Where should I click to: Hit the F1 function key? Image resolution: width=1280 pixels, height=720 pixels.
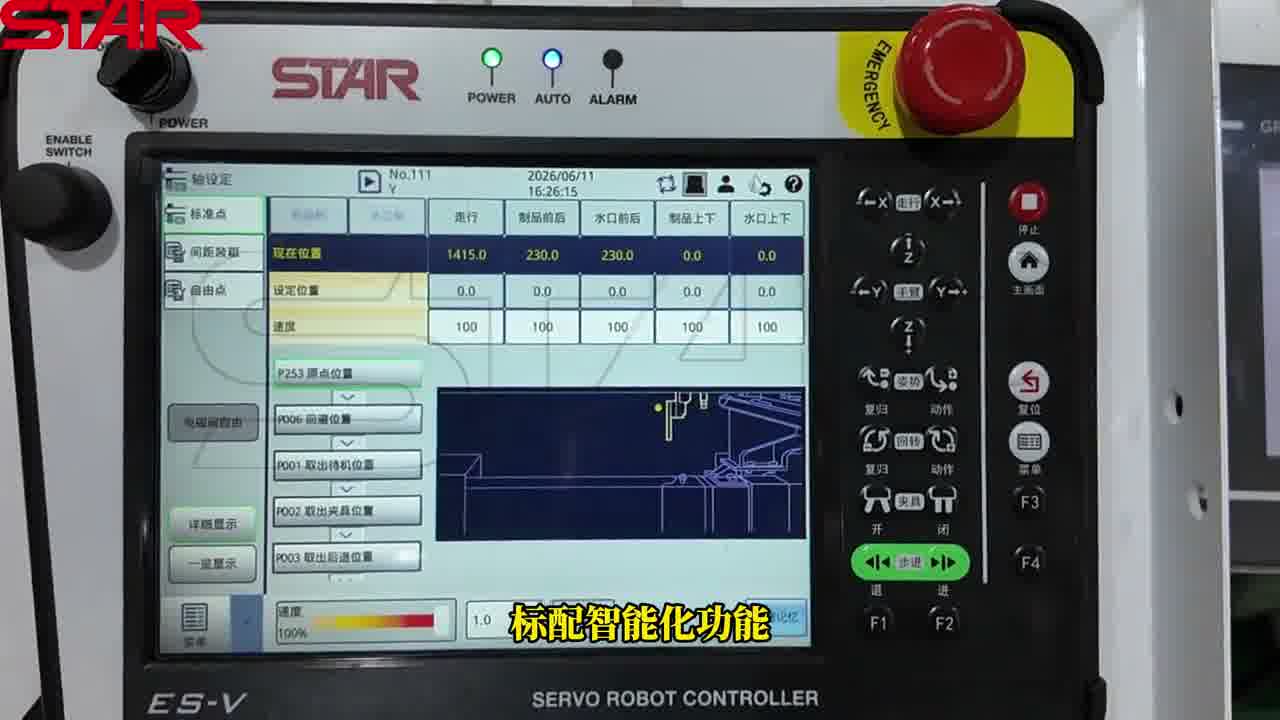(x=878, y=623)
